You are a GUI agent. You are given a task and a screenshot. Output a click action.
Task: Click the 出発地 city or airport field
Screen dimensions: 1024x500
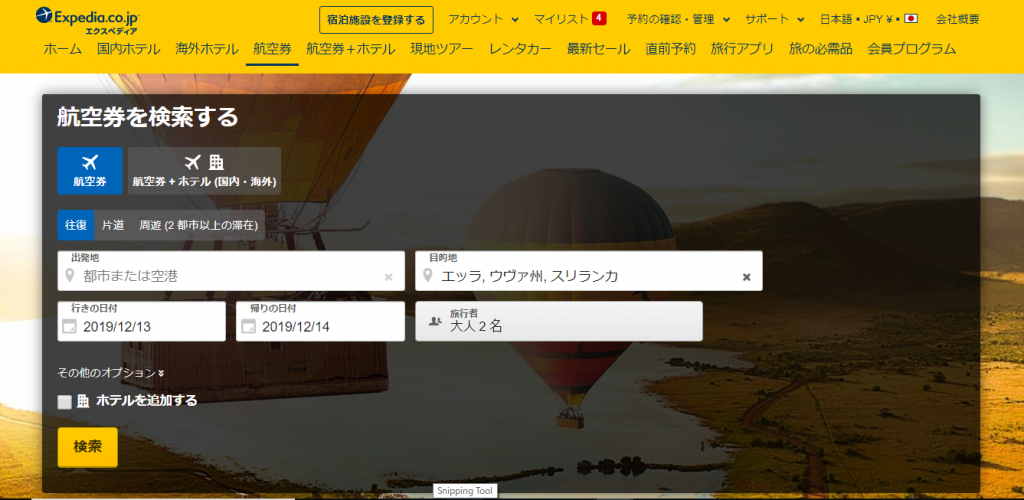(231, 271)
